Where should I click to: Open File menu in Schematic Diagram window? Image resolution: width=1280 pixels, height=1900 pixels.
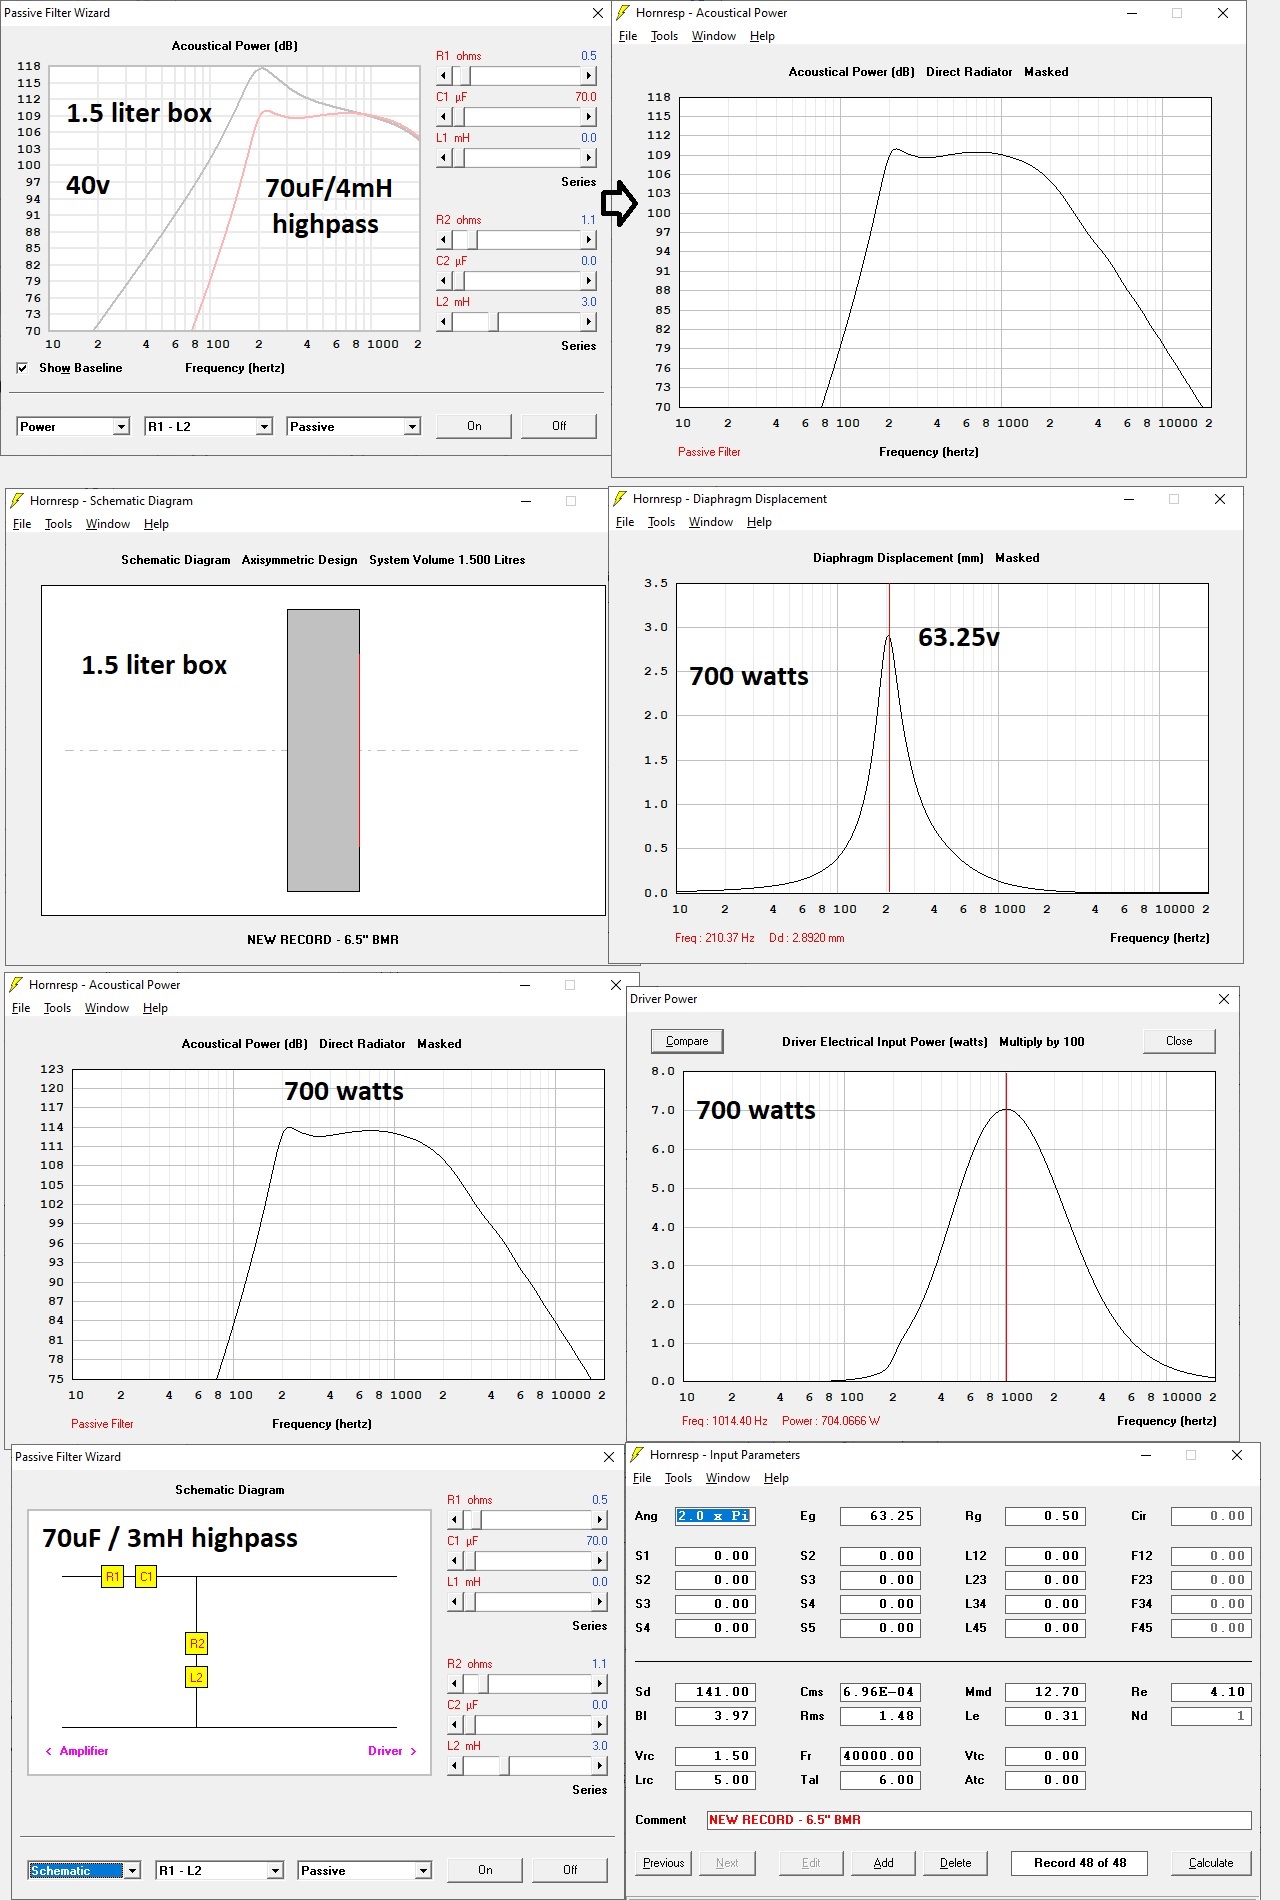[x=22, y=524]
